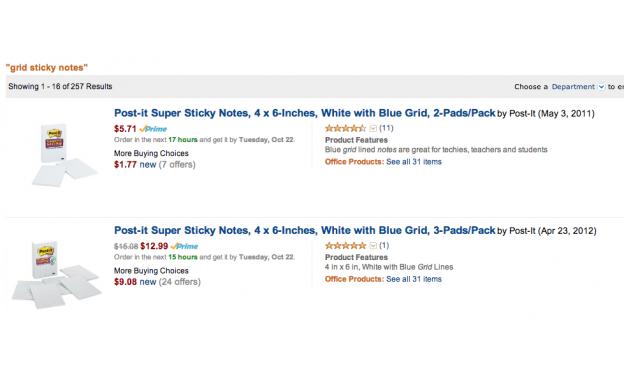Screen dimensions: 624x390
Task: Expand rating dropdown arrow beside (1) review
Action: 373,246
